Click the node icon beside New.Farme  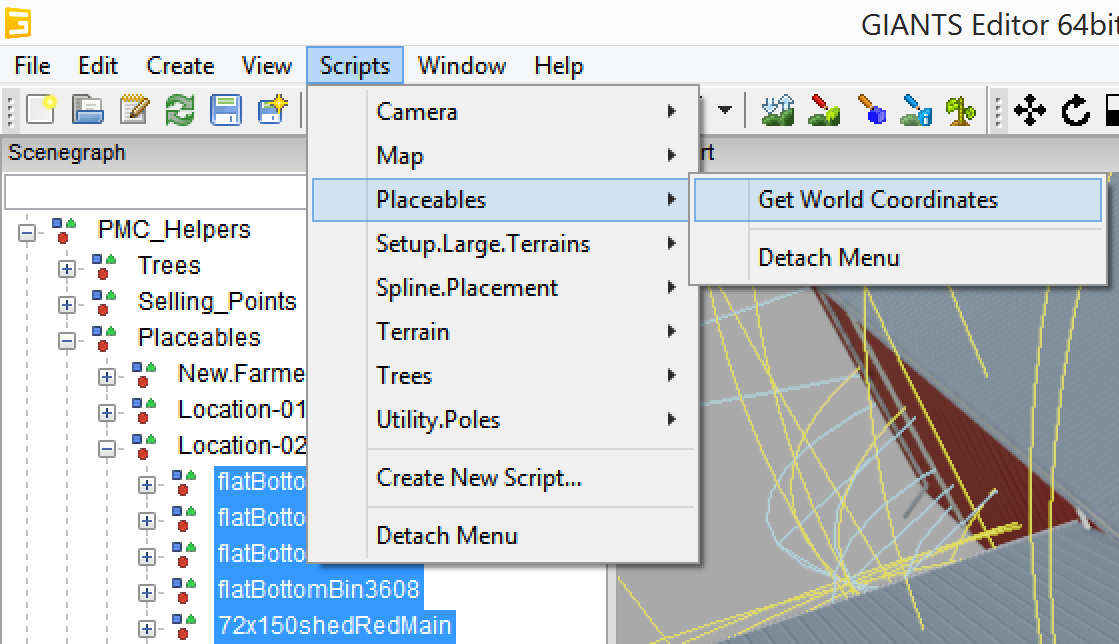point(144,374)
